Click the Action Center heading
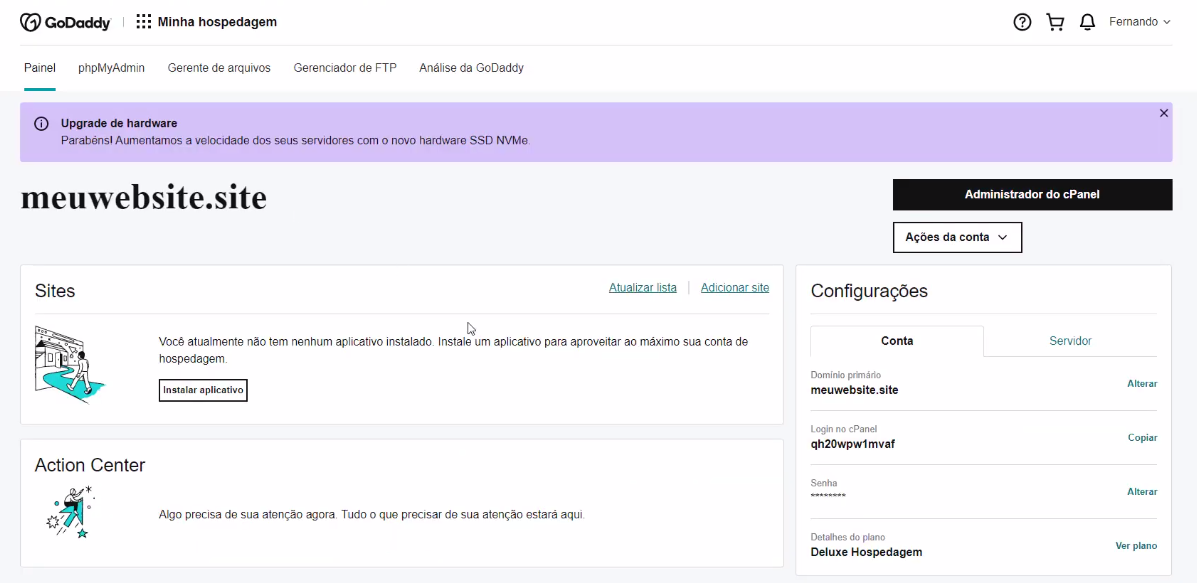This screenshot has height=583, width=1197. 90,465
